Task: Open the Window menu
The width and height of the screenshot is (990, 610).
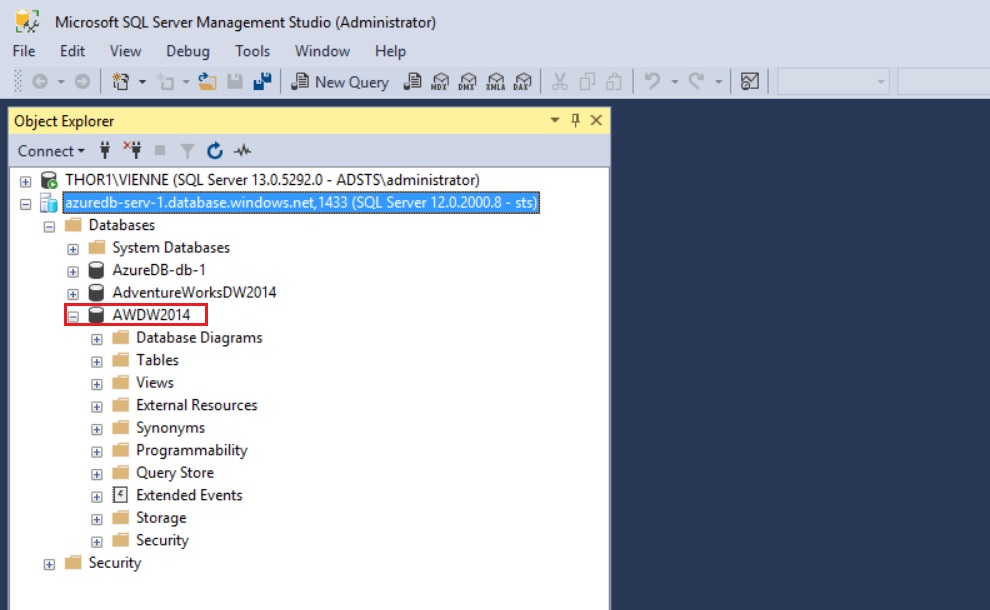Action: tap(322, 51)
